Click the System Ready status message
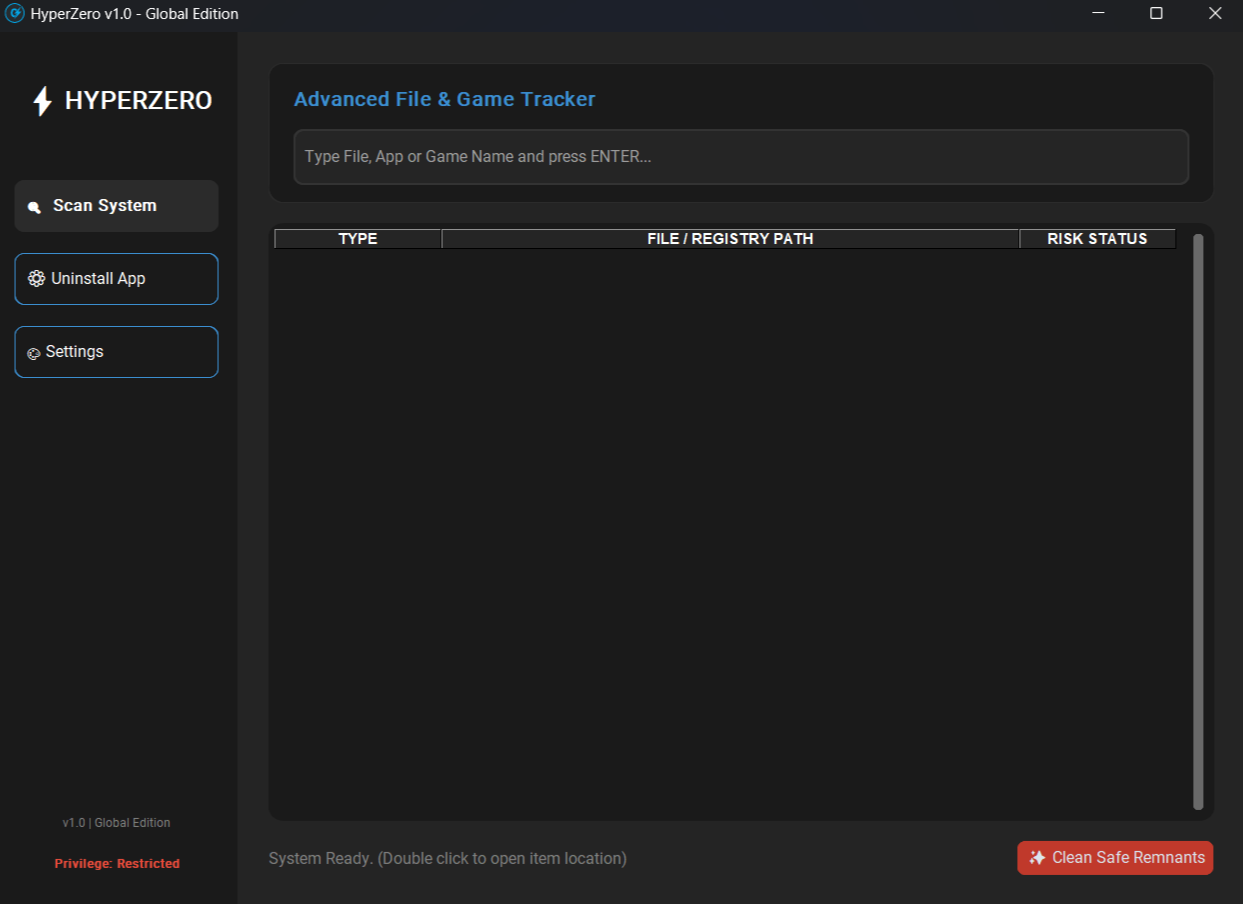The image size is (1243, 904). pyautogui.click(x=447, y=857)
